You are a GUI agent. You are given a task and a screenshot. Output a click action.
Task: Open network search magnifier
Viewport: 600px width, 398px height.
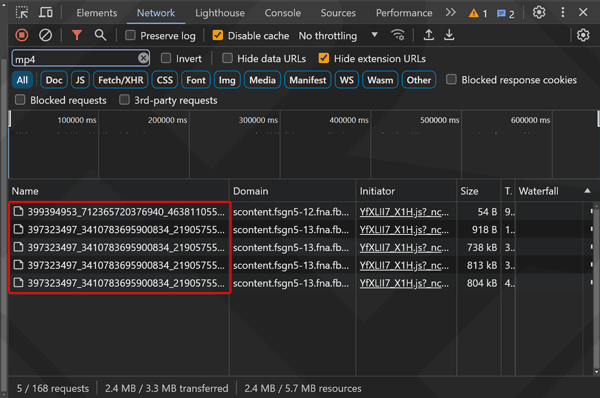pyautogui.click(x=100, y=36)
